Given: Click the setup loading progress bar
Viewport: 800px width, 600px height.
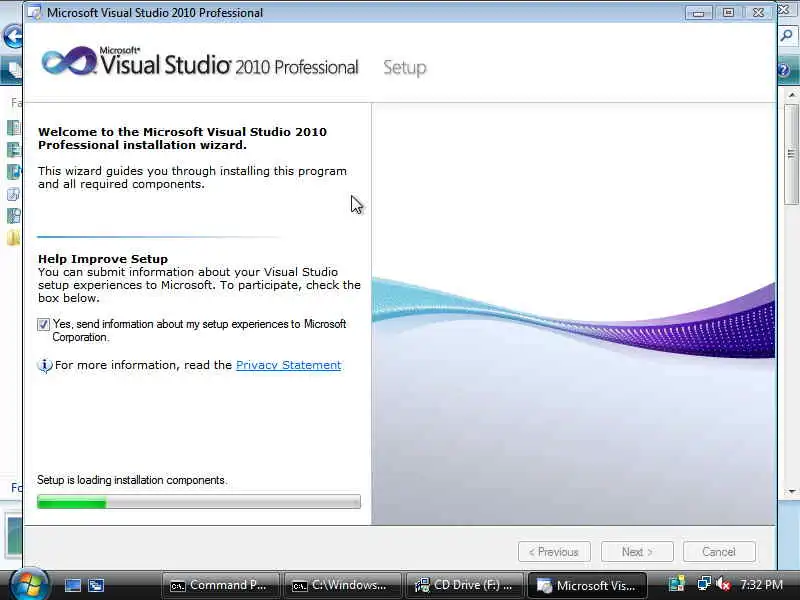Looking at the screenshot, I should click(199, 502).
